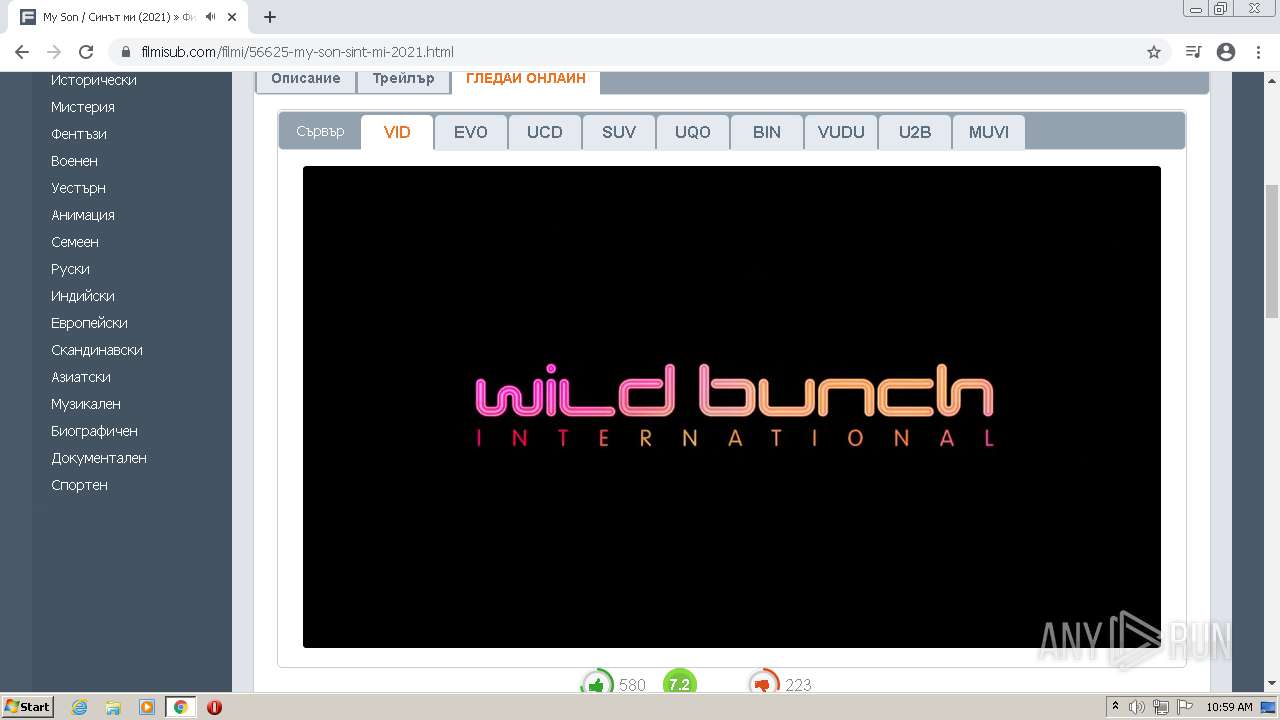Select the SUV server tab
The height and width of the screenshot is (720, 1280).
point(619,132)
